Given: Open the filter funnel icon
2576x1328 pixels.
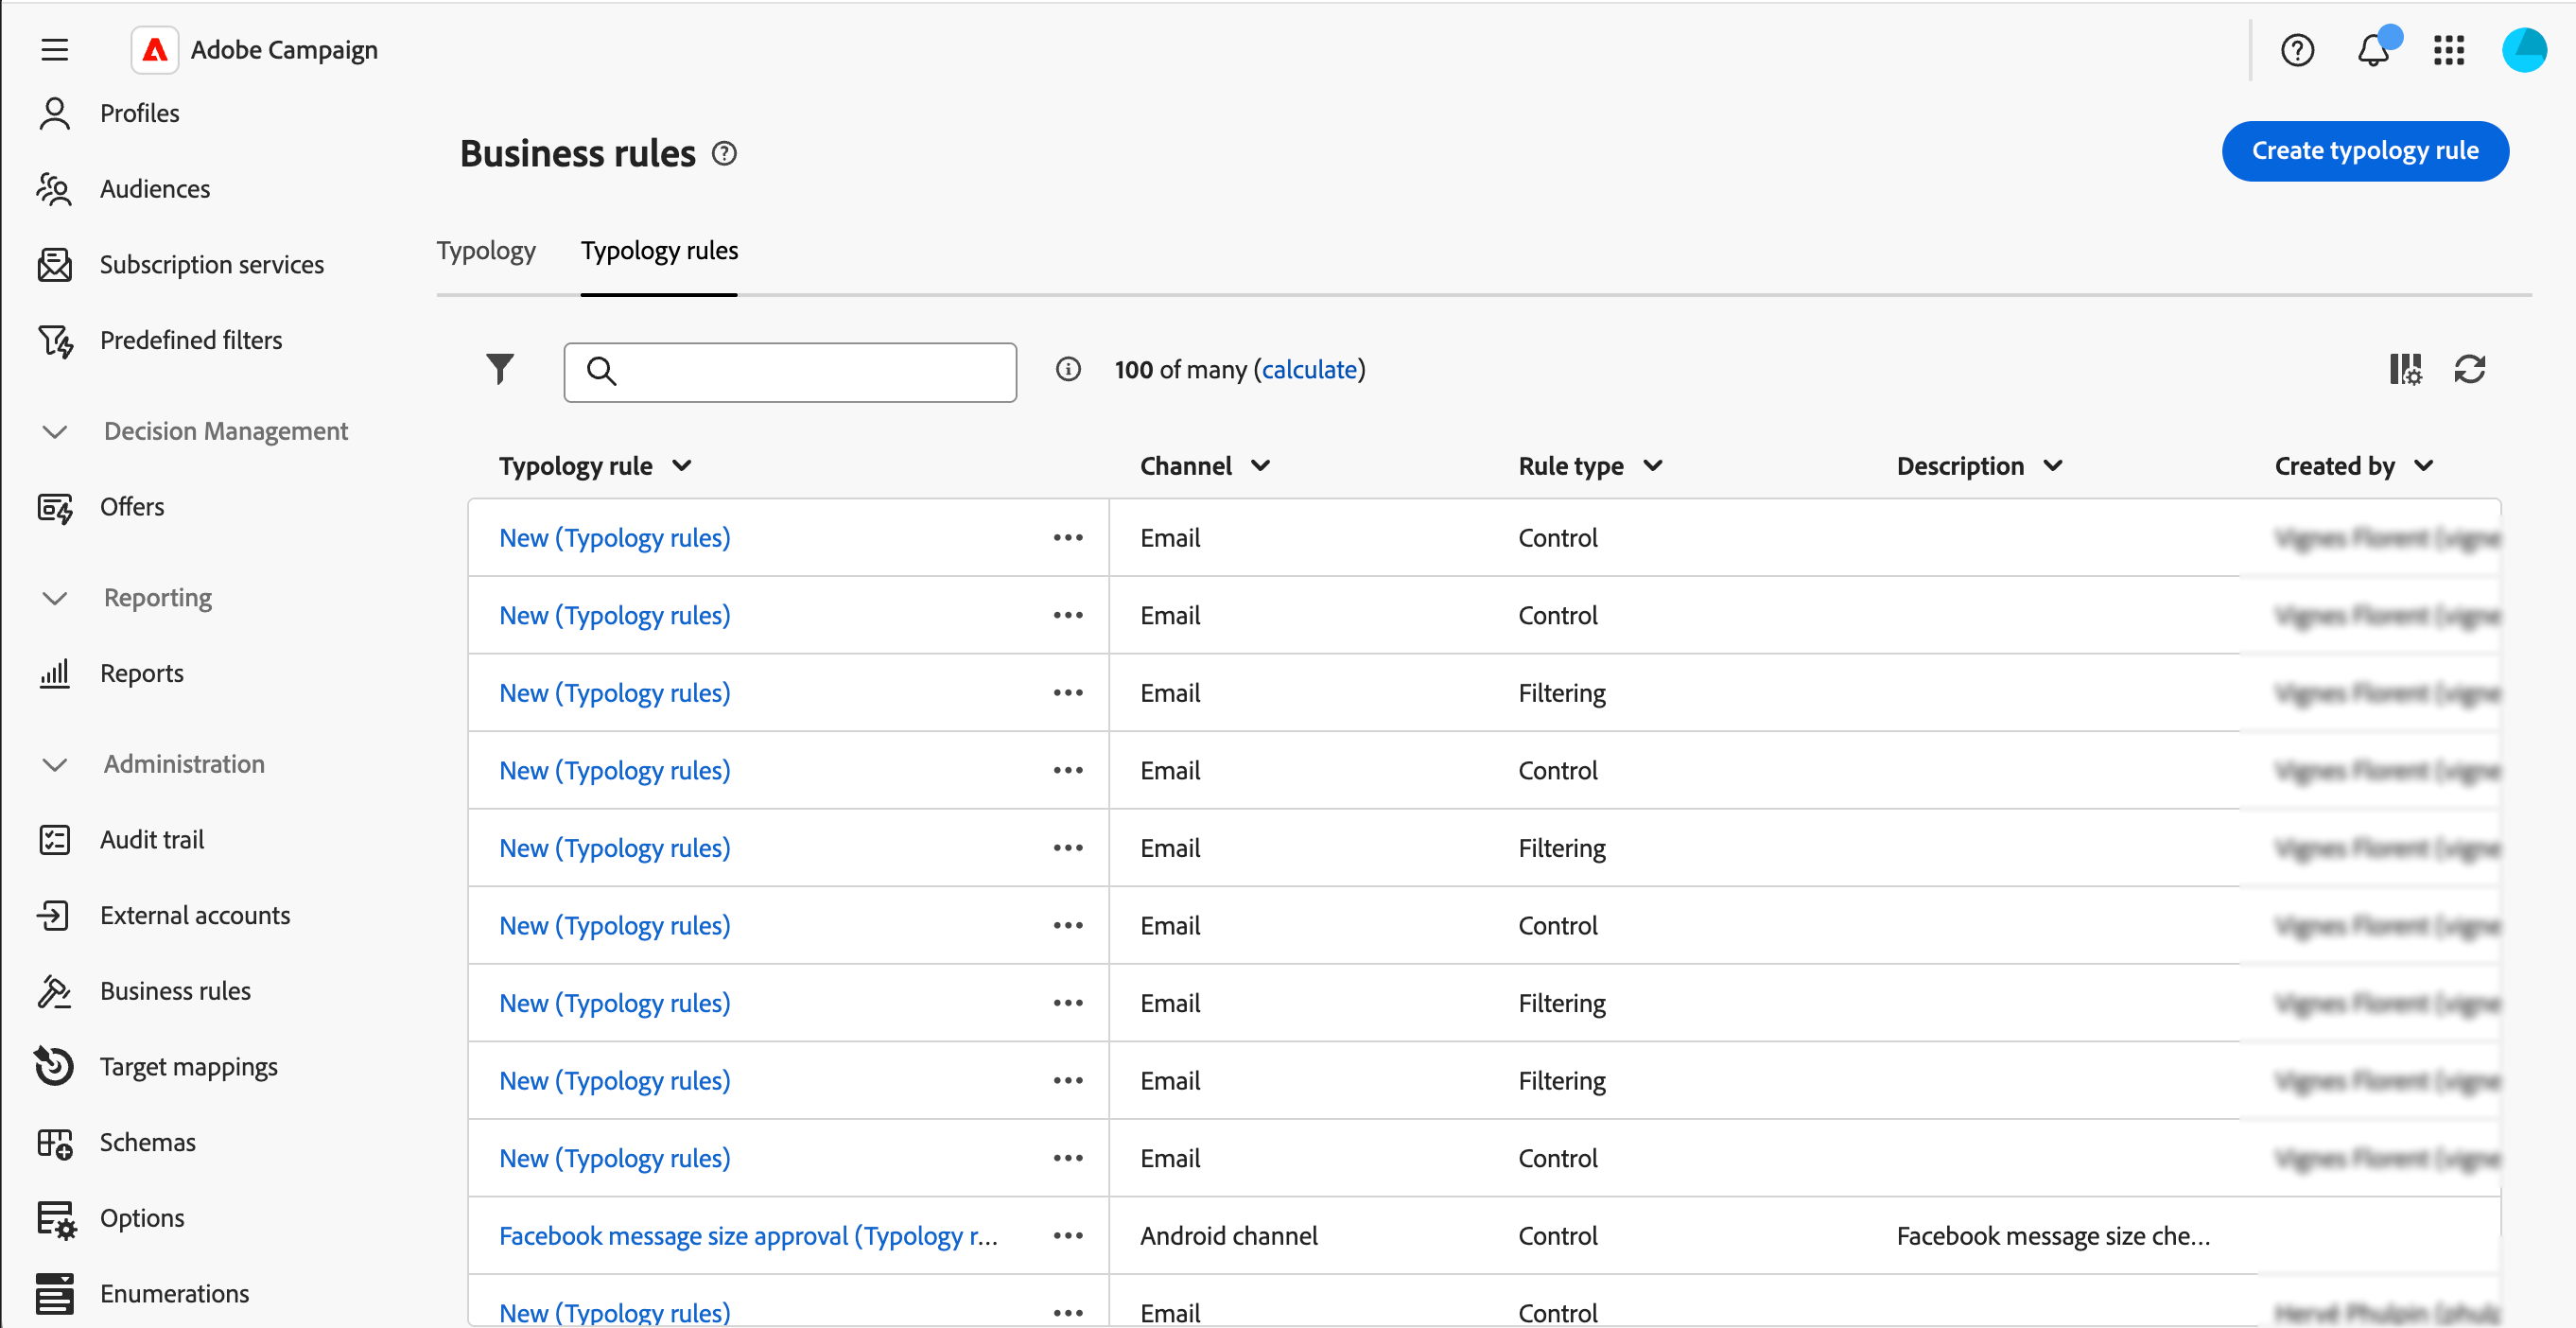Looking at the screenshot, I should (499, 369).
